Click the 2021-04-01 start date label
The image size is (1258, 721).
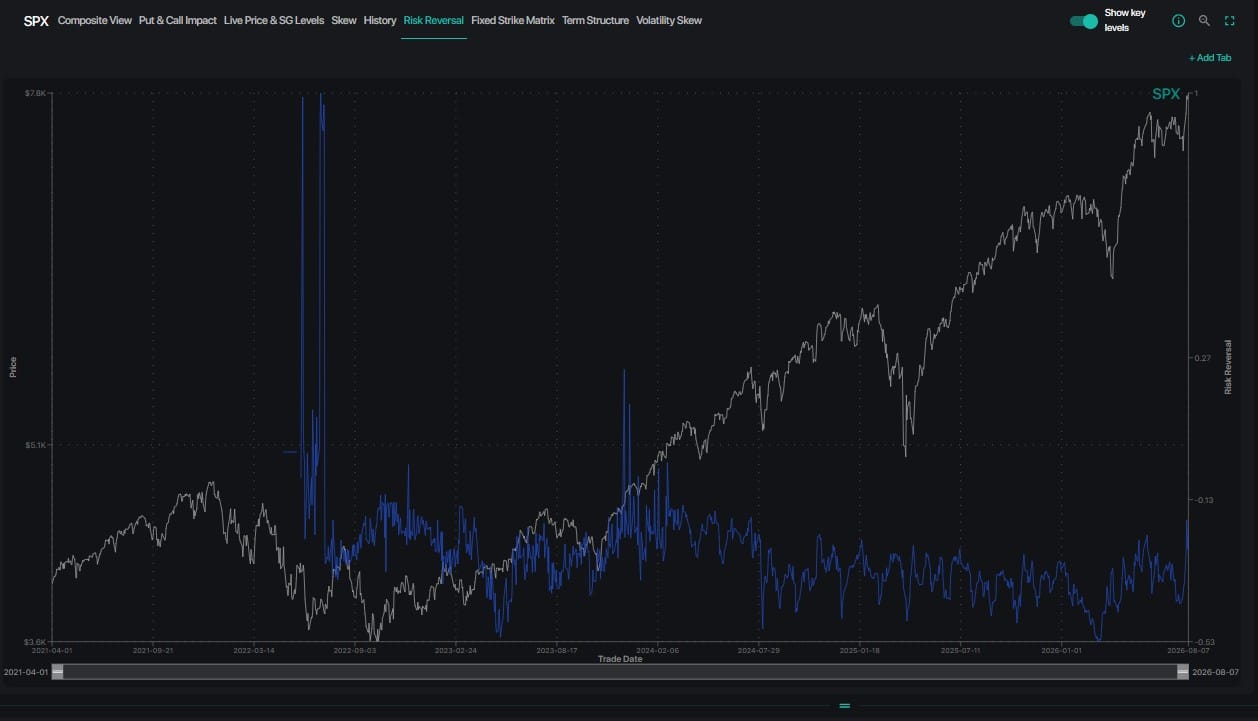tap(26, 673)
